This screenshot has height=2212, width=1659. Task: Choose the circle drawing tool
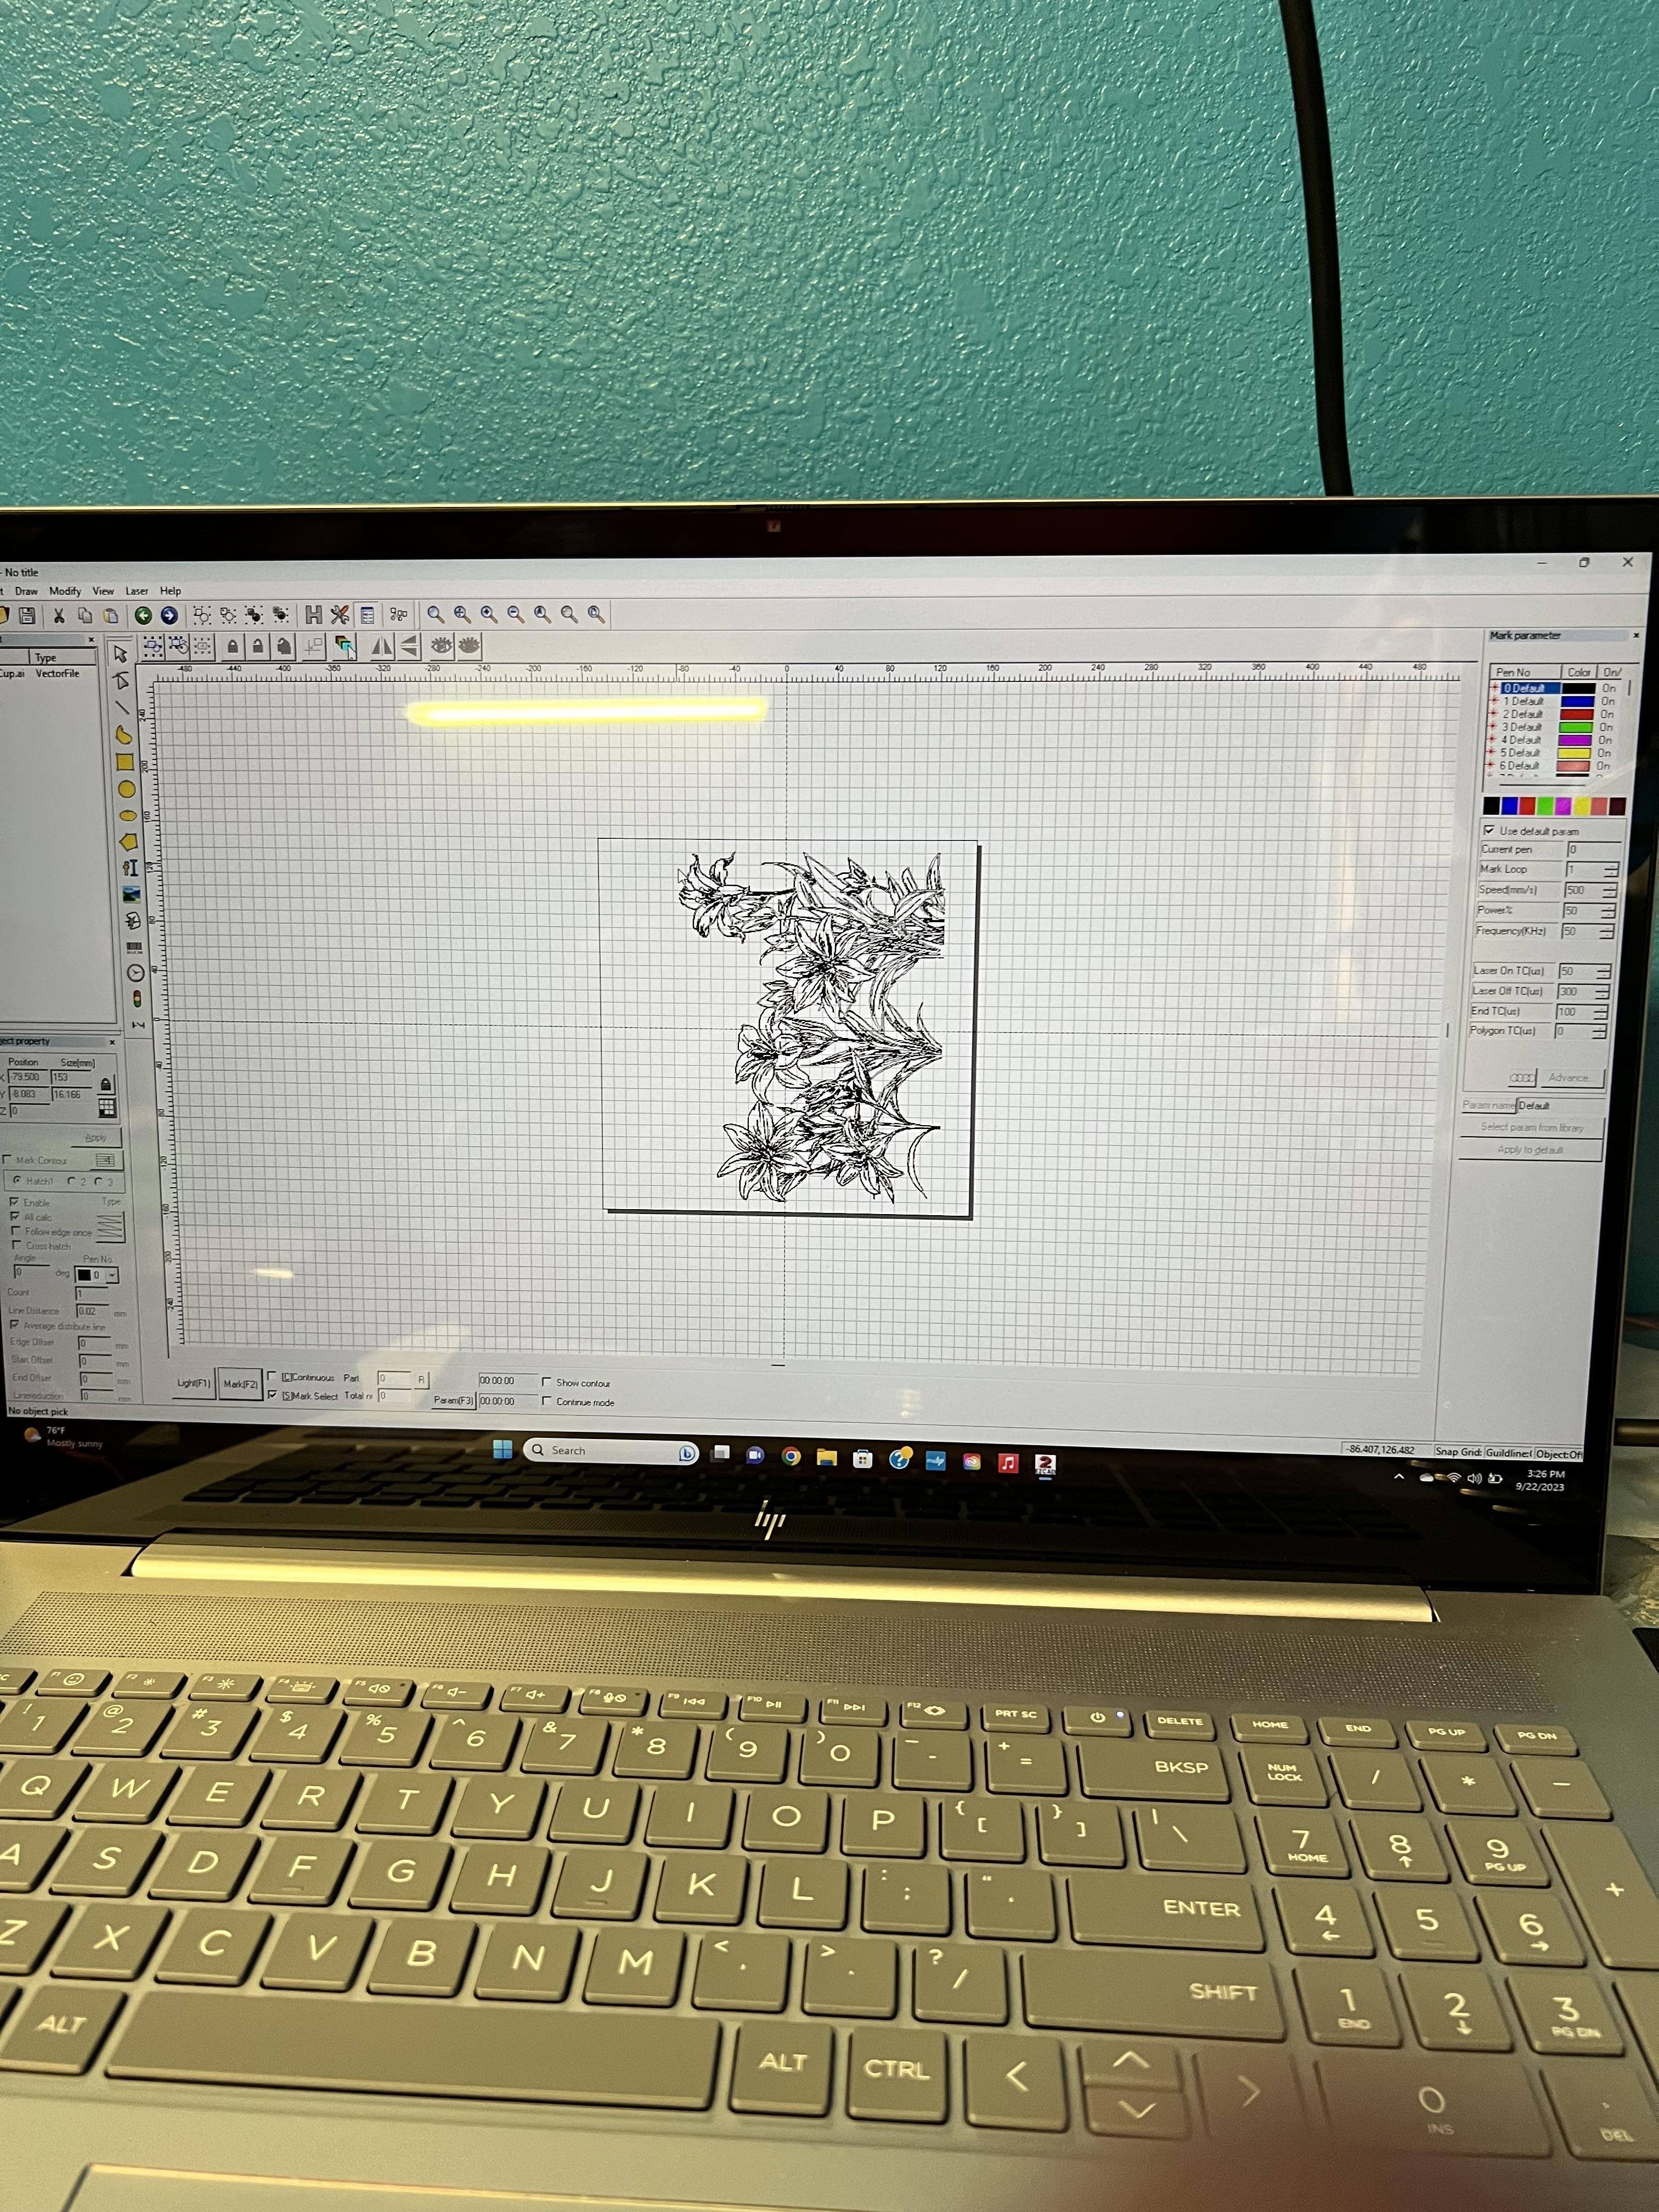[x=126, y=789]
